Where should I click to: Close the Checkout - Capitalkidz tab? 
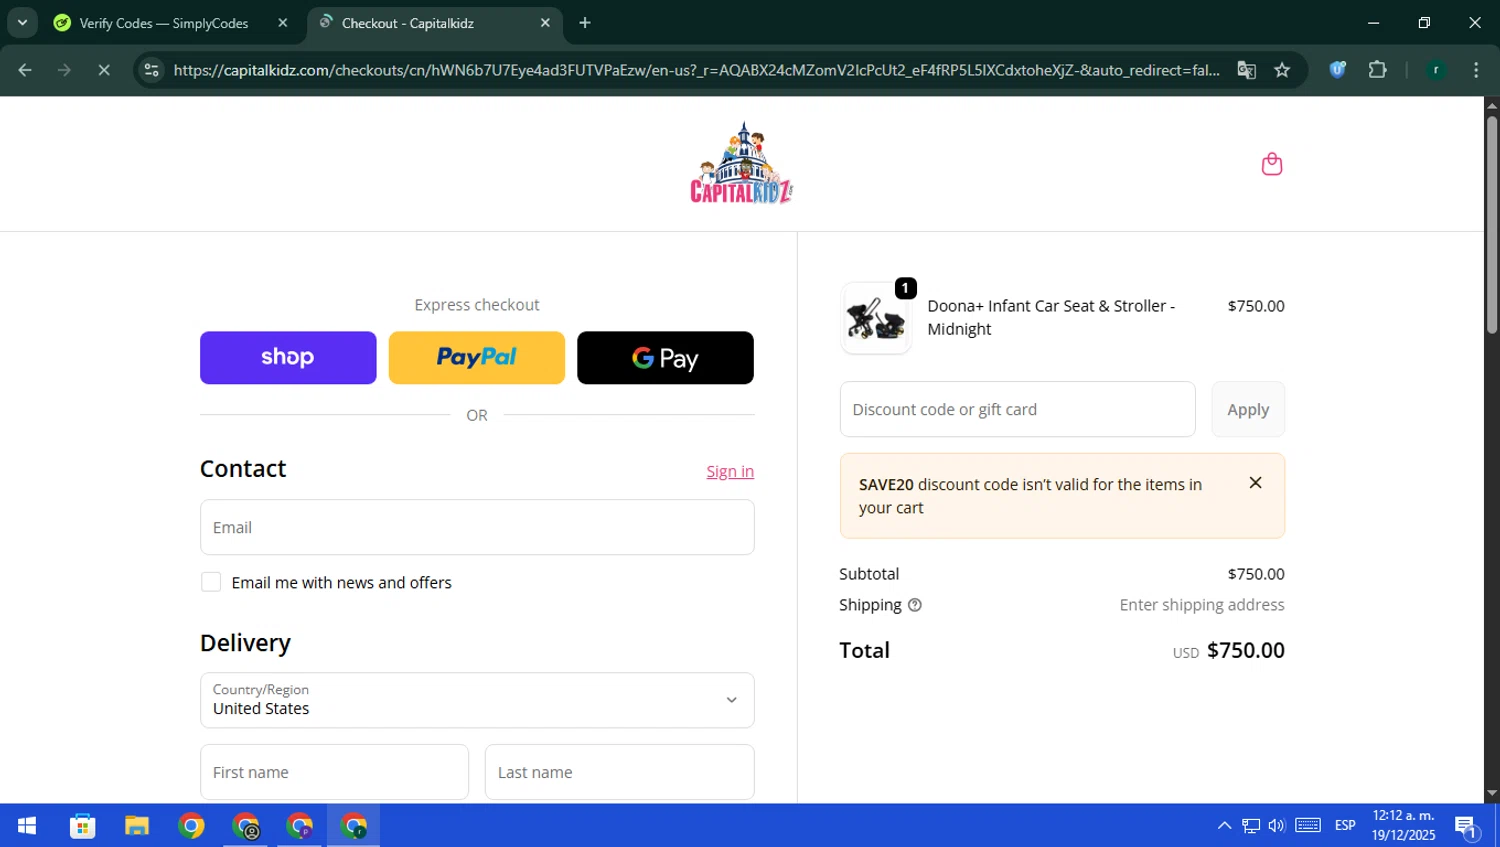pyautogui.click(x=545, y=23)
